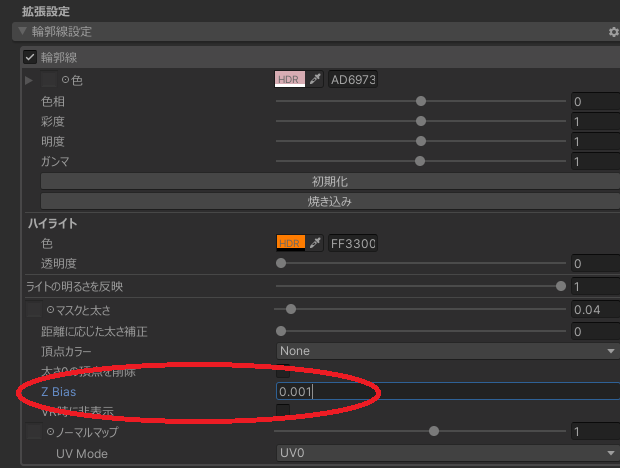The image size is (620, 468).
Task: Click the ガンマ slider handle
Action: coord(420,161)
